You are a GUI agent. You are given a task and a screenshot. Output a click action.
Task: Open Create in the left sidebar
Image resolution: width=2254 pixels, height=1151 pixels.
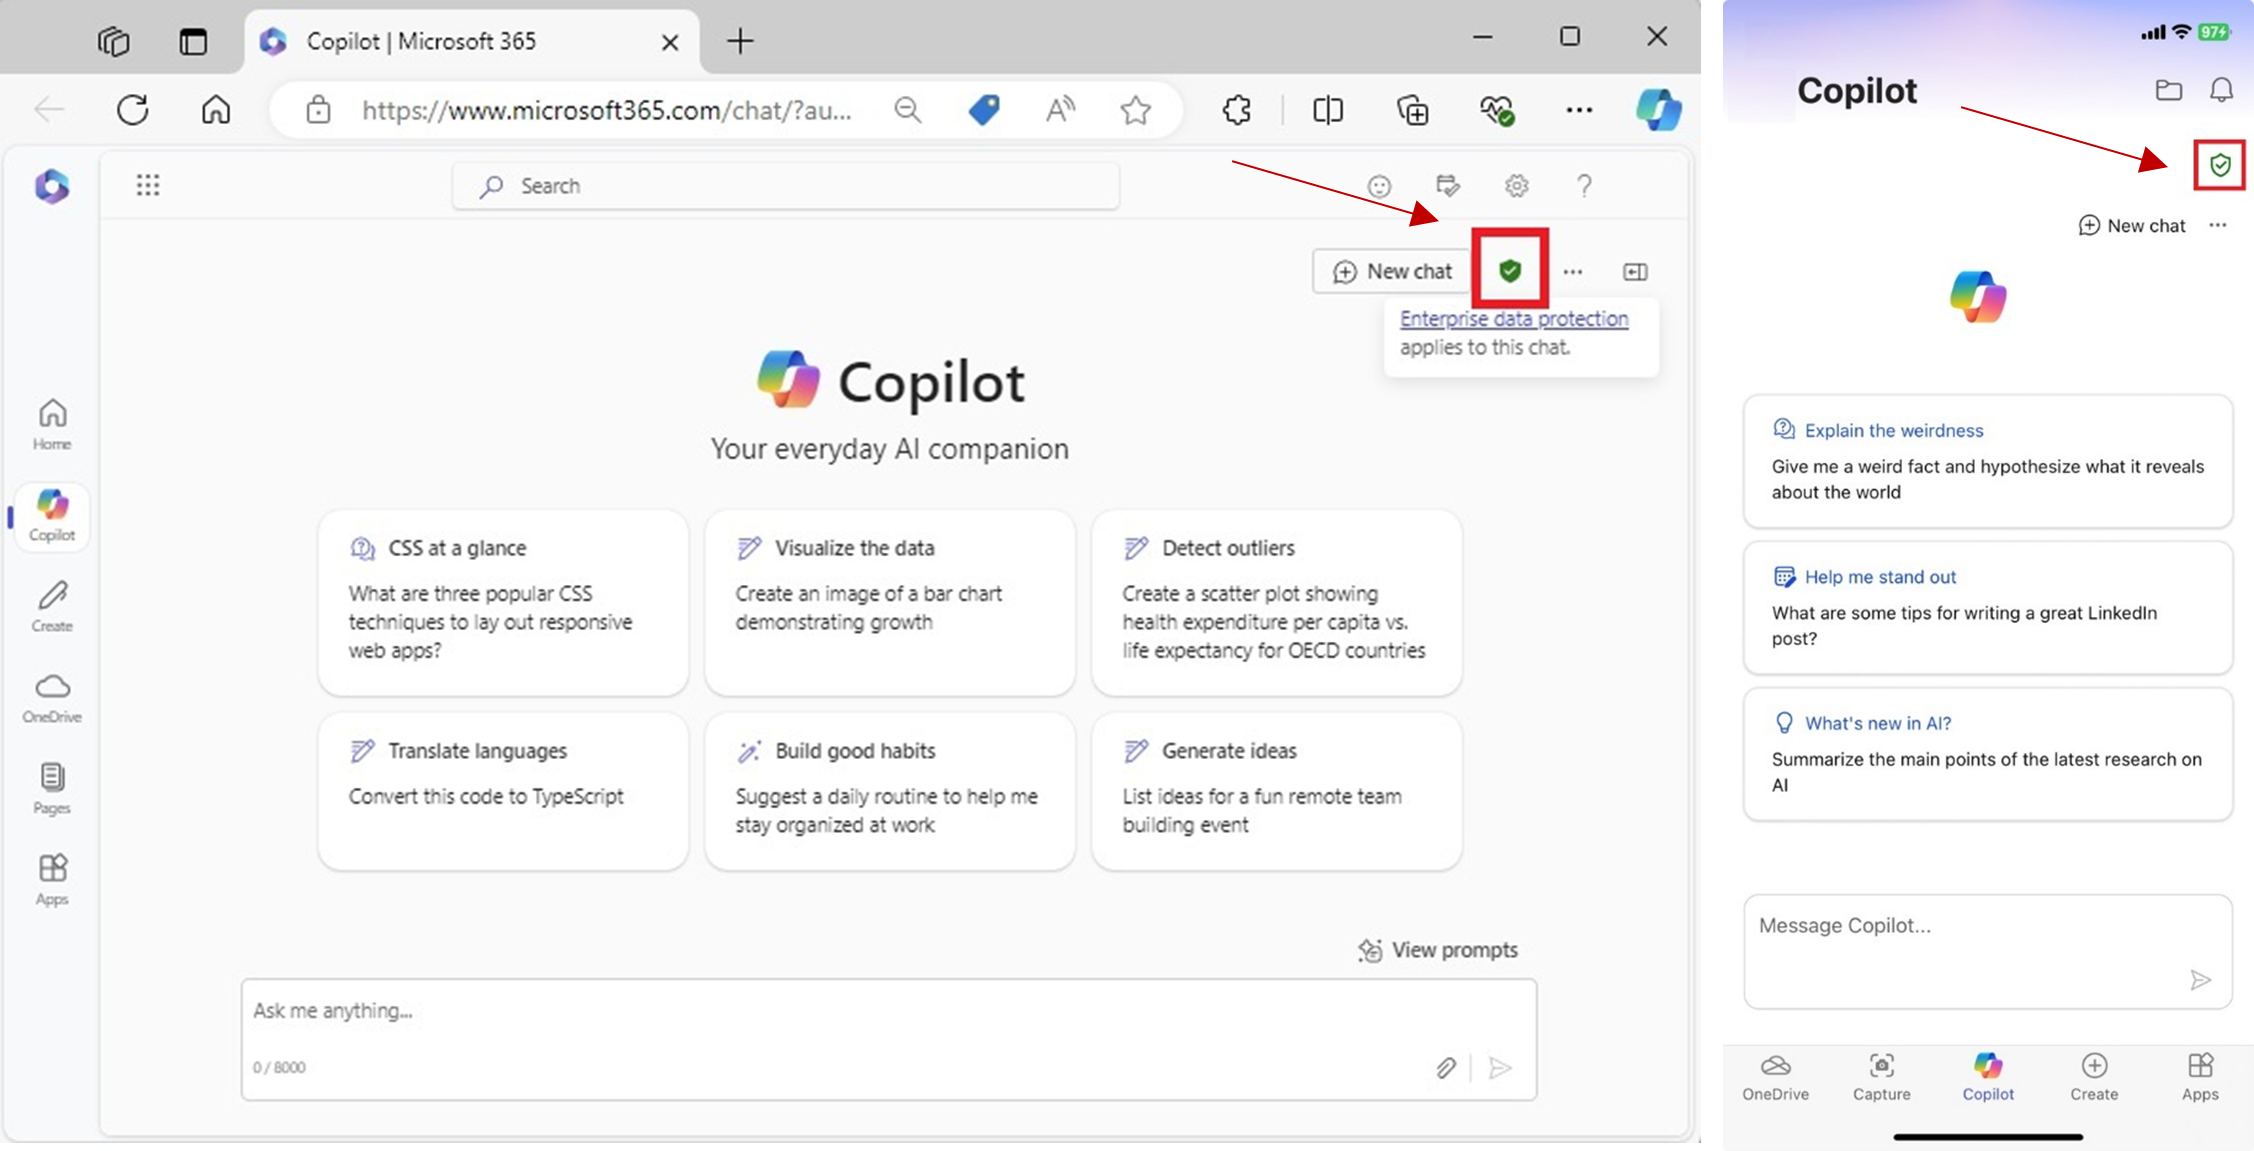click(x=52, y=607)
